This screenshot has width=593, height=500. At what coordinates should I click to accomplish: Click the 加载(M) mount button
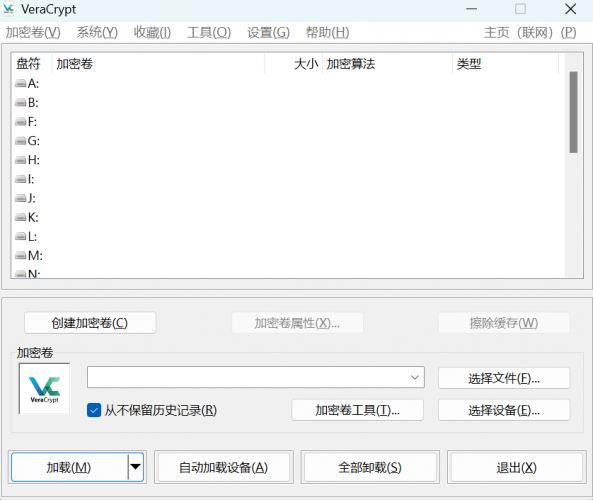point(69,467)
